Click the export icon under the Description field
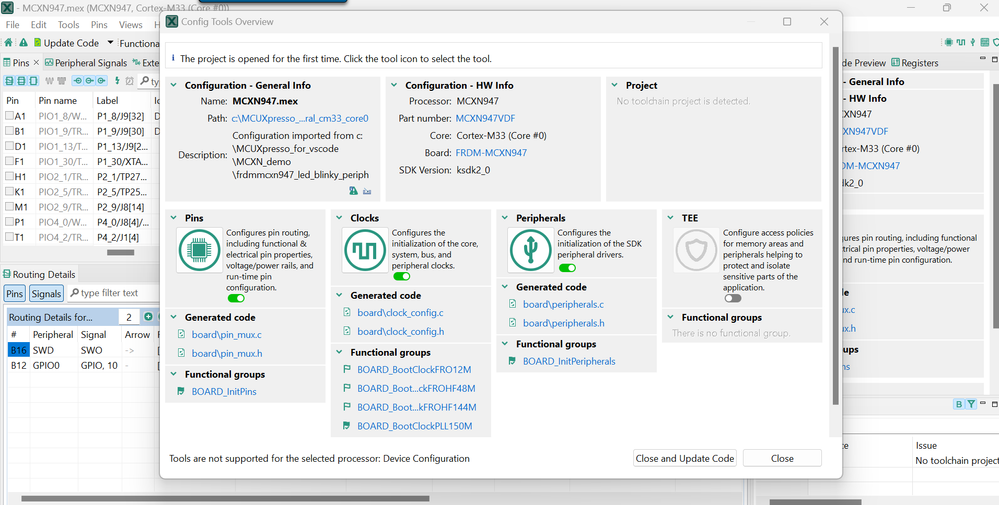The image size is (999, 505). tap(354, 190)
